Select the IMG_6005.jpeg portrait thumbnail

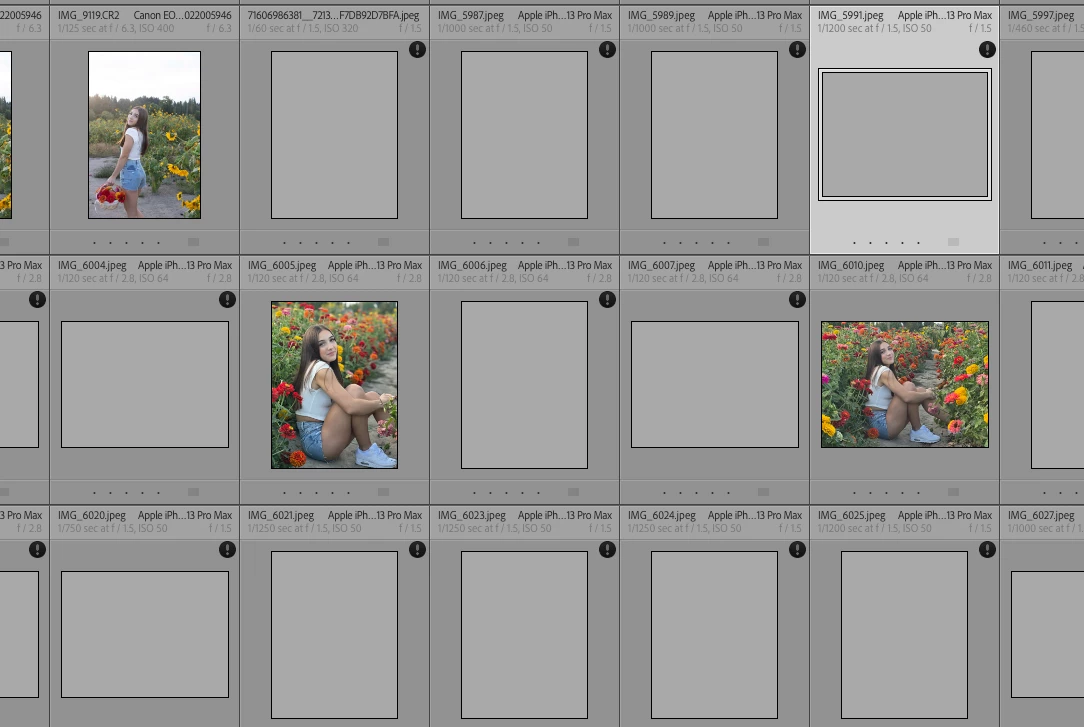pos(335,385)
